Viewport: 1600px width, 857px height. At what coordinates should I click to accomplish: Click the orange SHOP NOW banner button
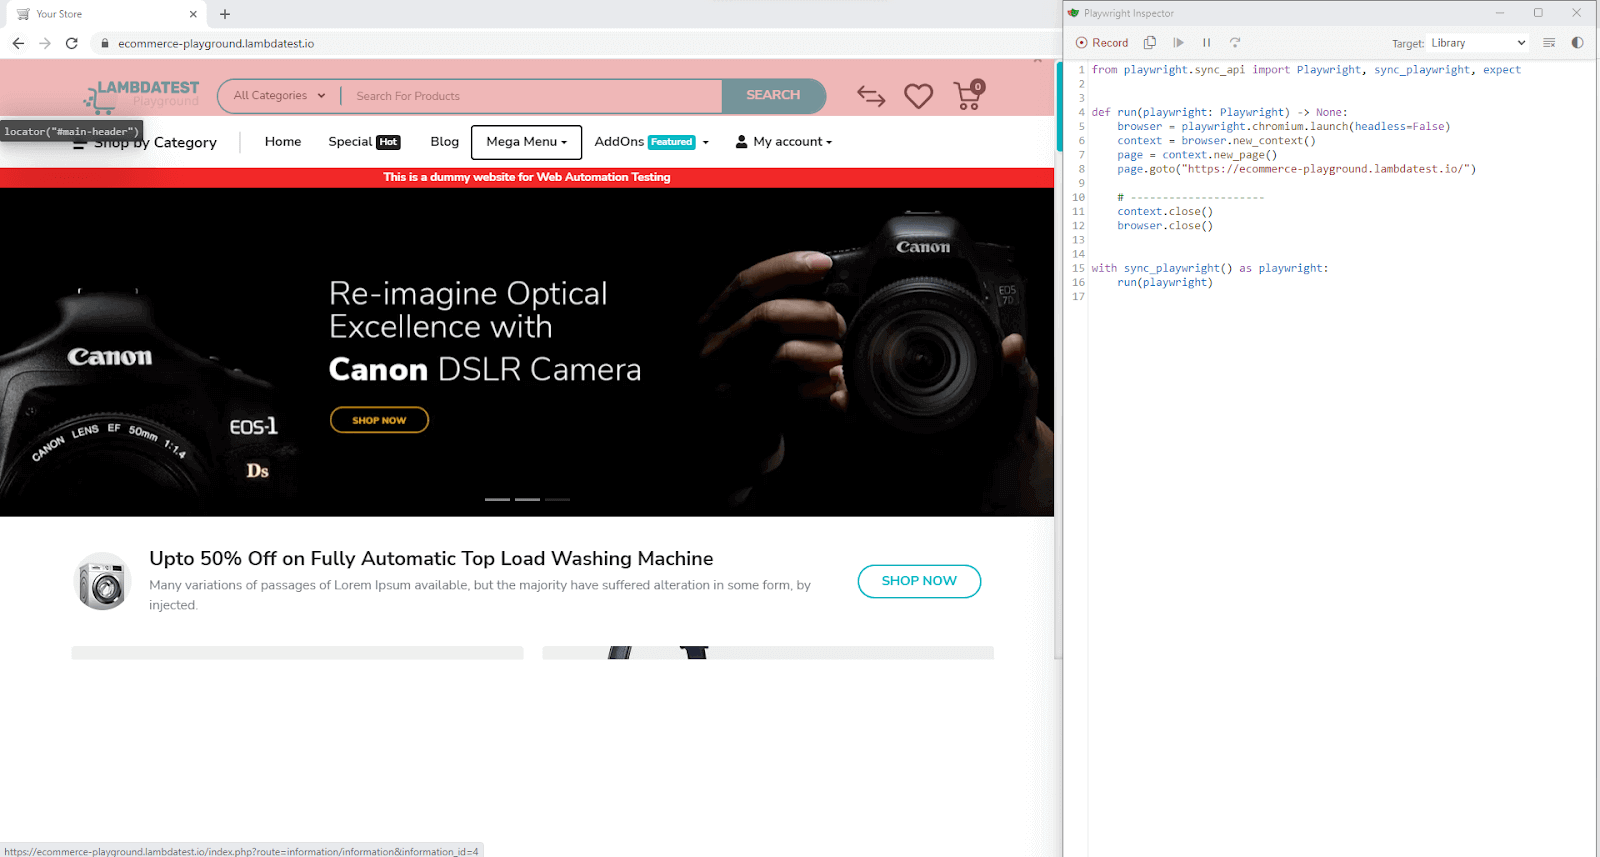click(x=379, y=420)
